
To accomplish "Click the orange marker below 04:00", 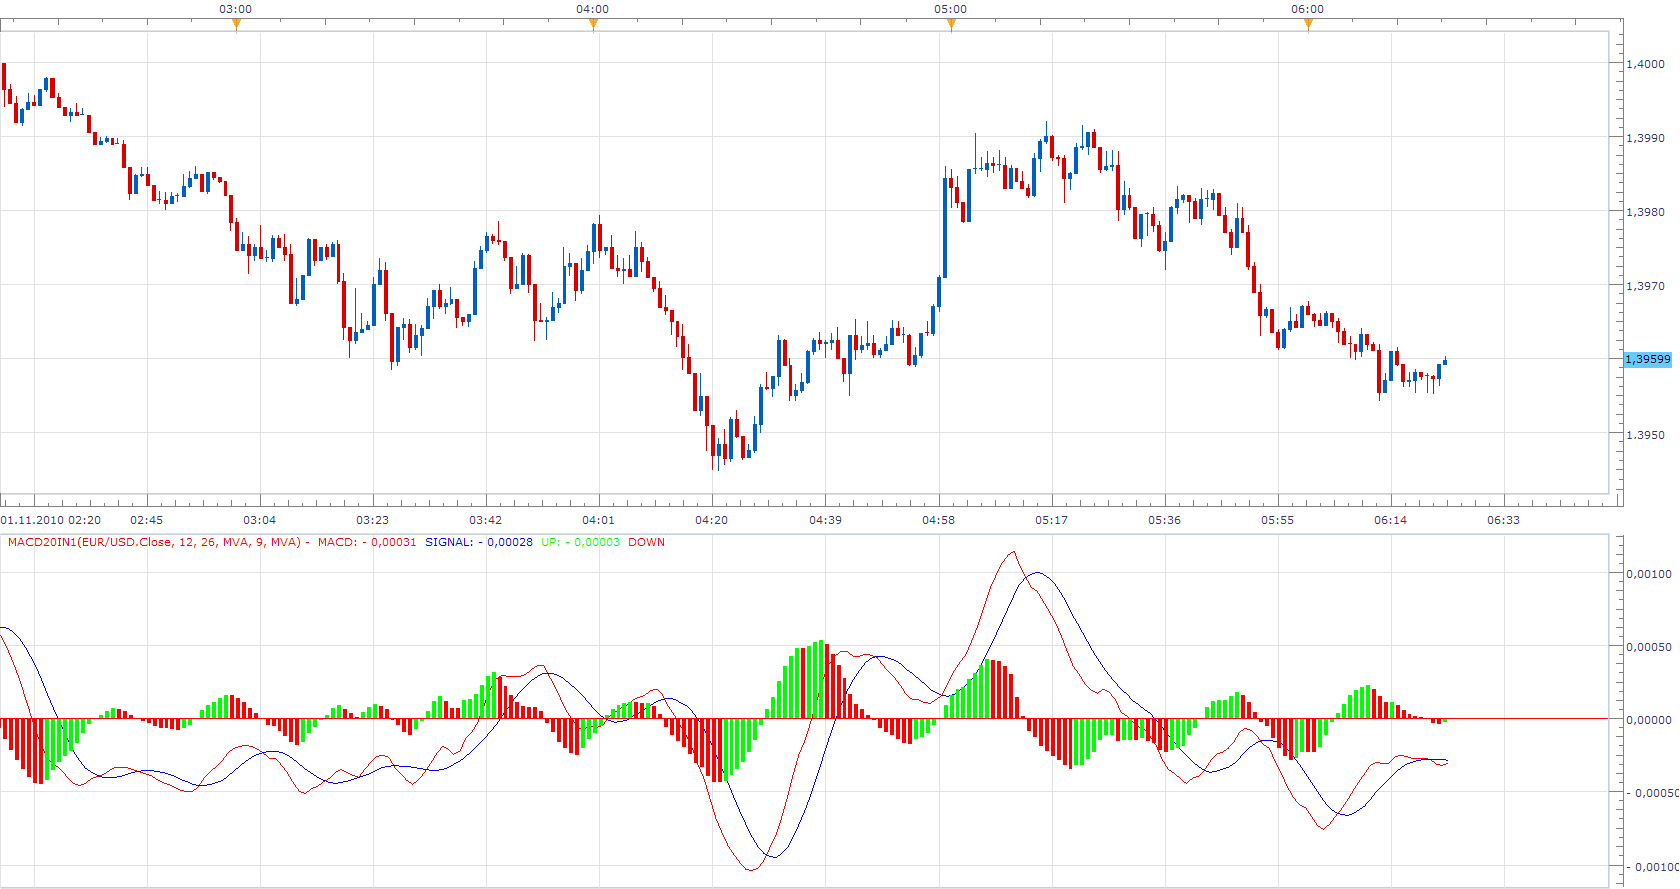I will (x=593, y=25).
